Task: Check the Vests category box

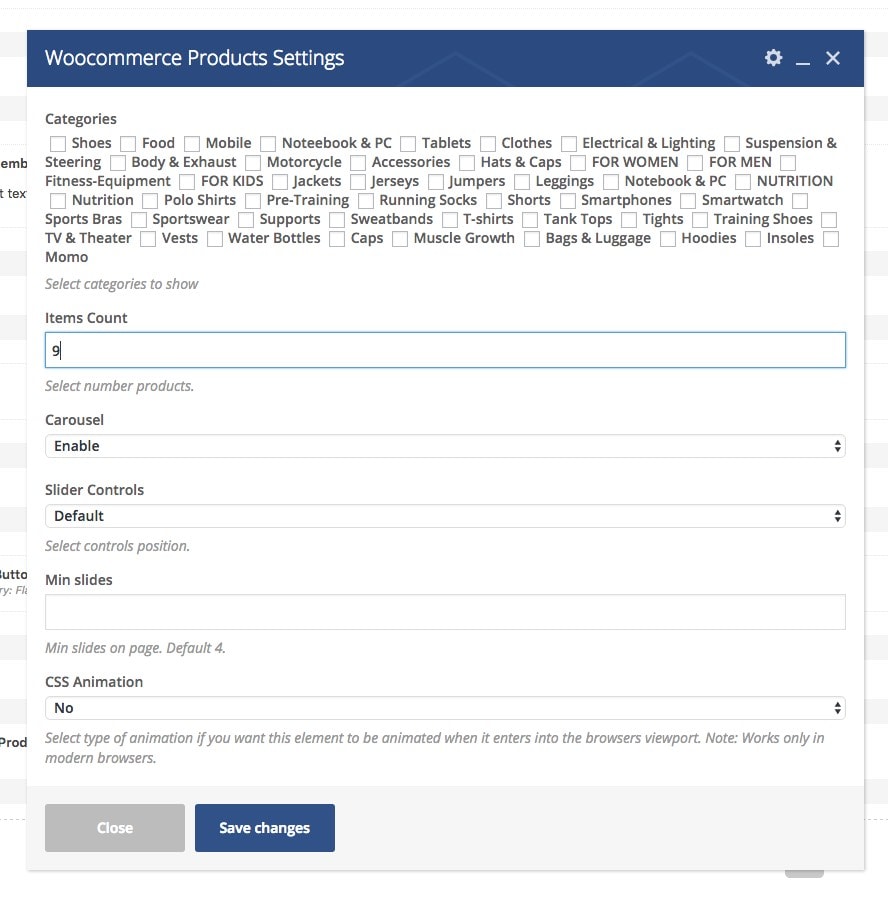Action: pyautogui.click(x=147, y=239)
